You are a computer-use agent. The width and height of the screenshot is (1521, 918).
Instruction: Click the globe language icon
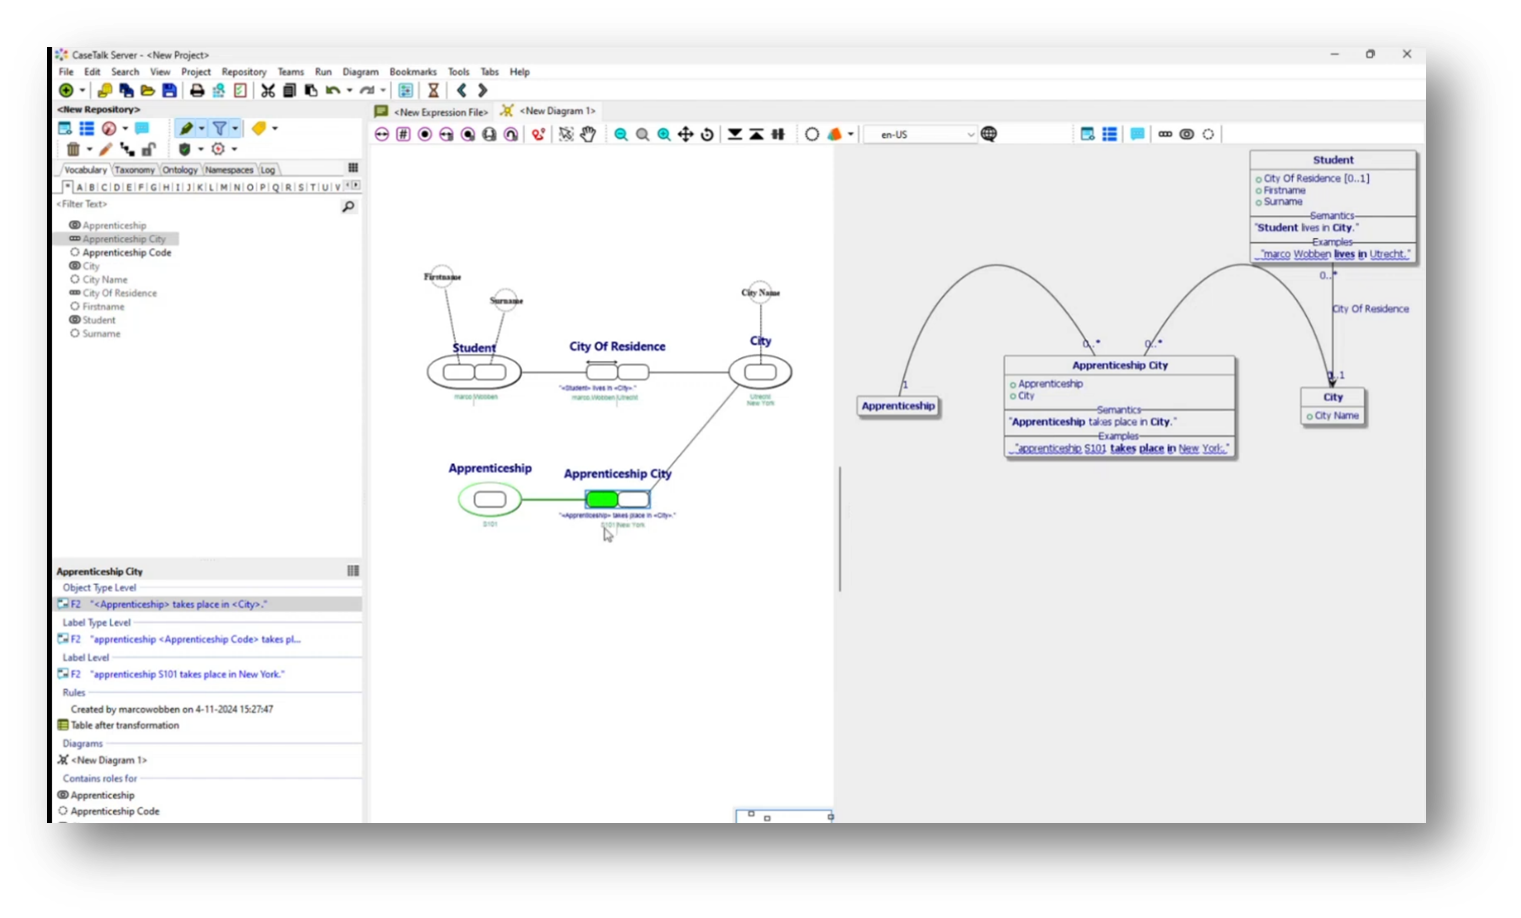(x=989, y=134)
